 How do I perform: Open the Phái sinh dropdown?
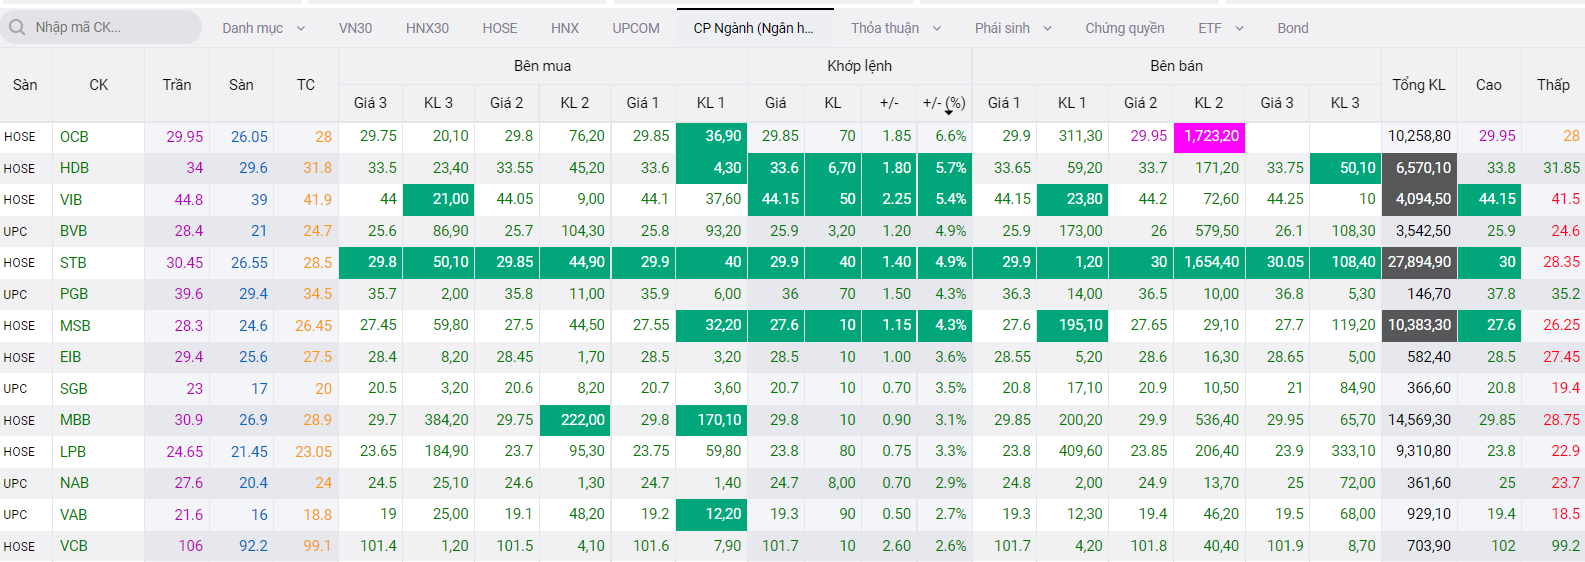click(x=1013, y=28)
